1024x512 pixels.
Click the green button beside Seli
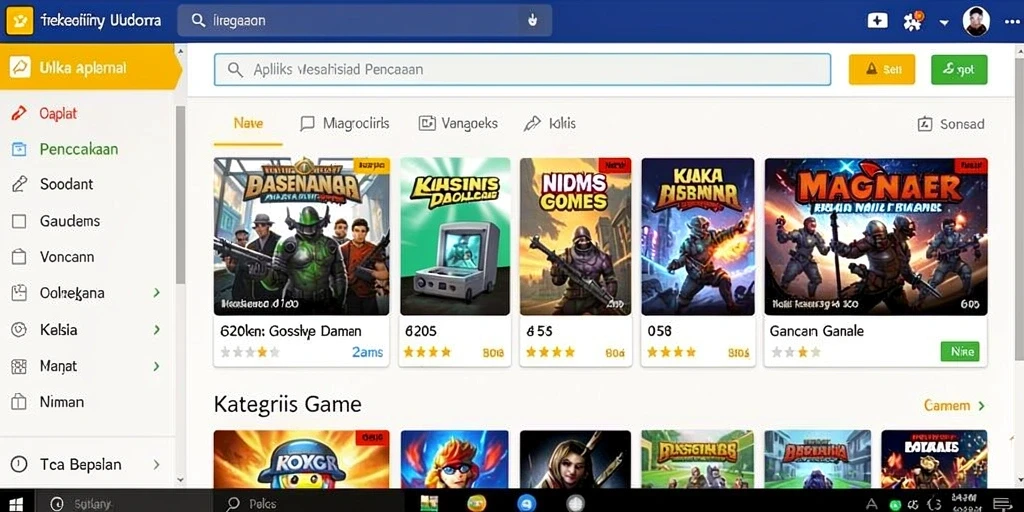(x=959, y=69)
